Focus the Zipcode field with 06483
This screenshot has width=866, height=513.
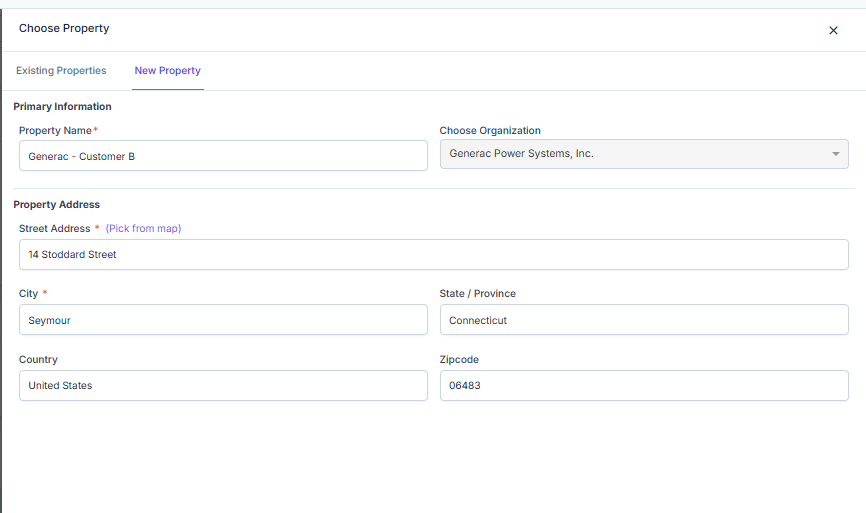click(644, 386)
